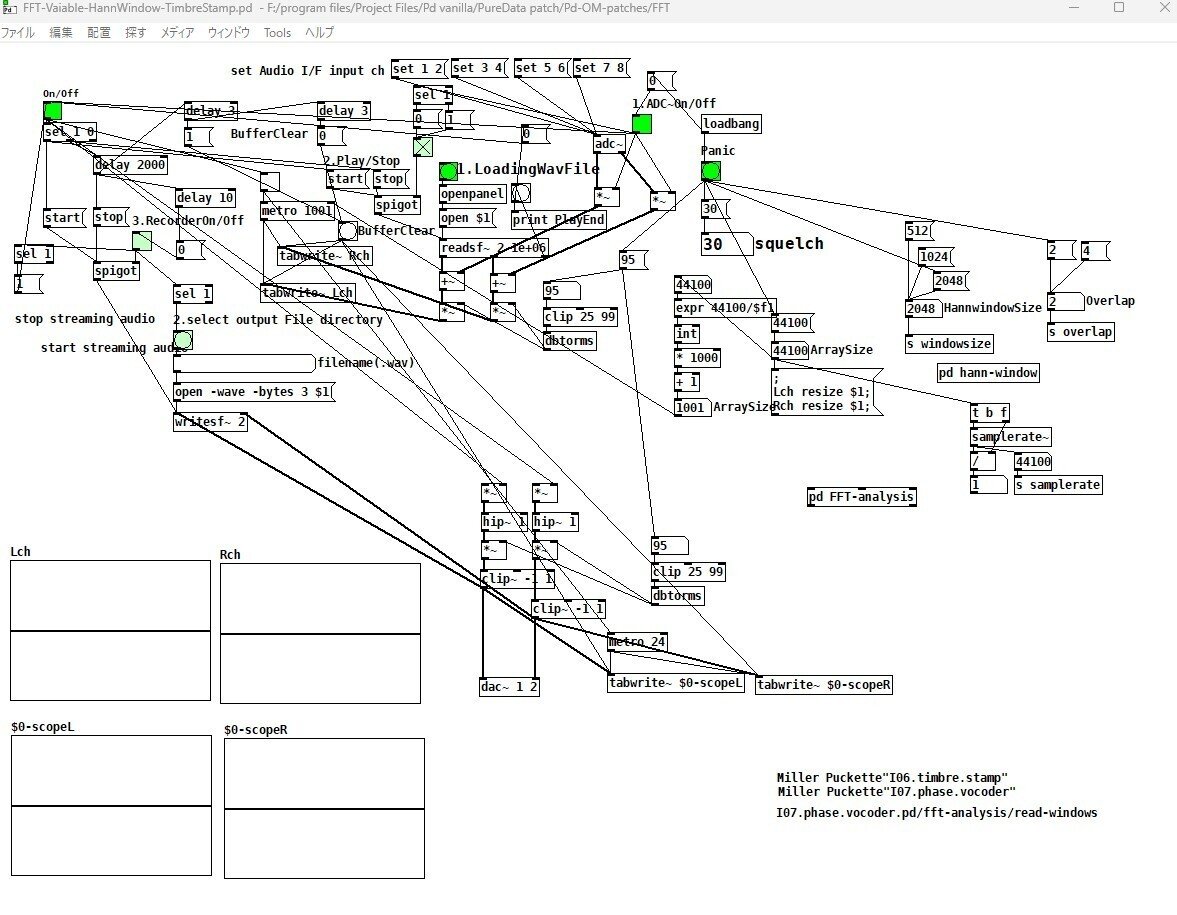This screenshot has height=915, width=1177.
Task: Click the green 1.LoadingWavFile bang
Action: [x=448, y=171]
